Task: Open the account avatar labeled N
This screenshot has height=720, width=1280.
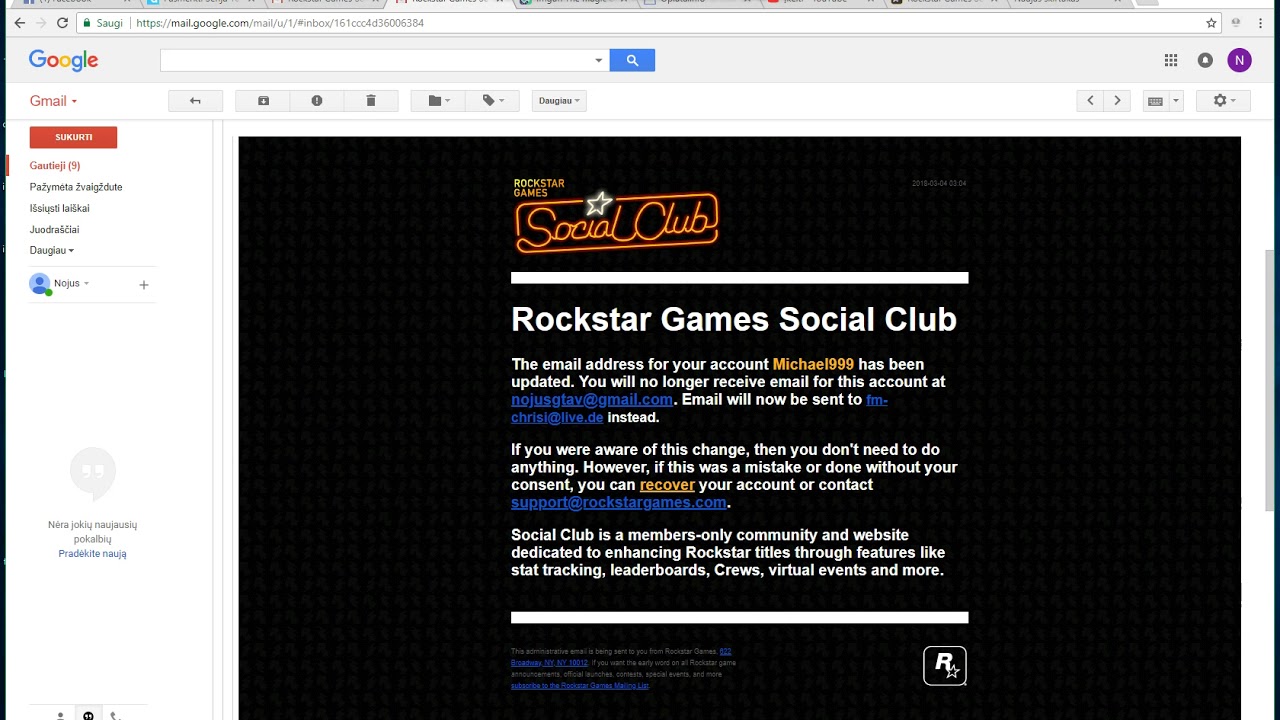Action: point(1239,61)
